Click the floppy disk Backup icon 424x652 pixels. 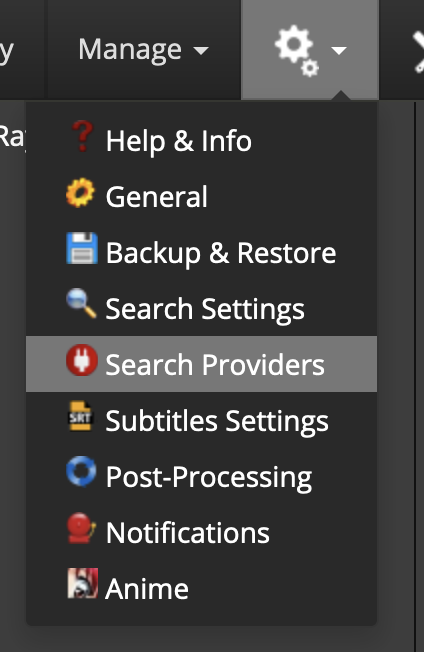82,248
